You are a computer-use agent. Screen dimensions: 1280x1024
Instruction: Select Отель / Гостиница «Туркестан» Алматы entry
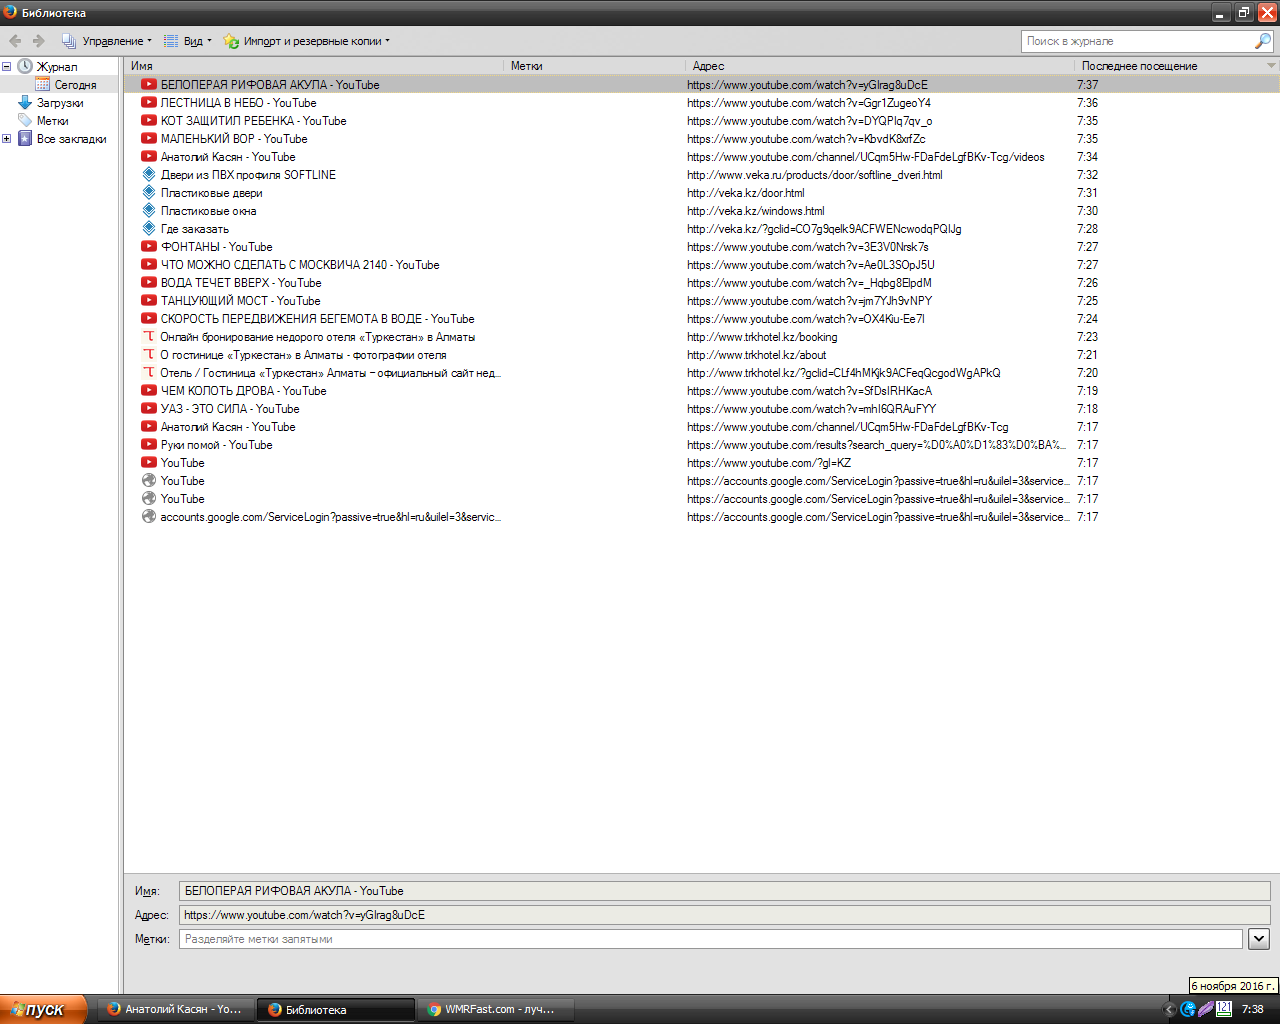(x=330, y=373)
